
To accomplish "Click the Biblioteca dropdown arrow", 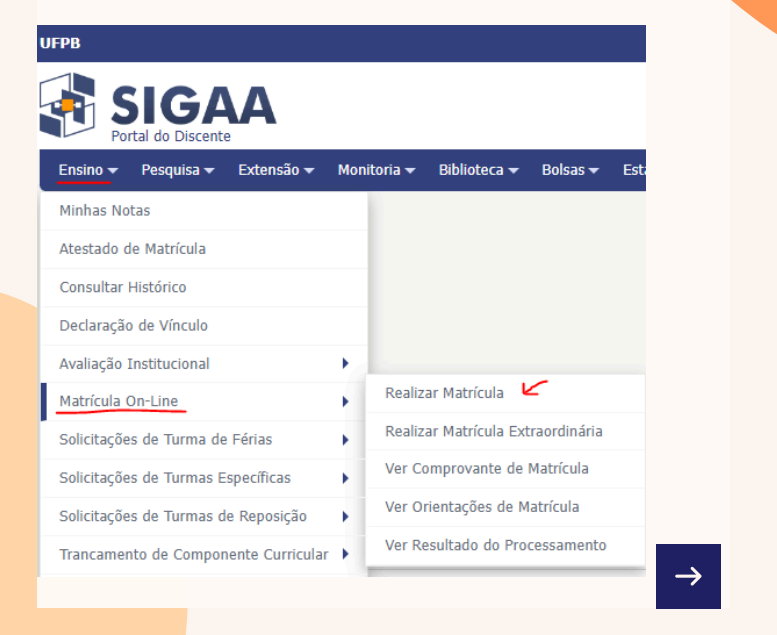I will coord(514,171).
